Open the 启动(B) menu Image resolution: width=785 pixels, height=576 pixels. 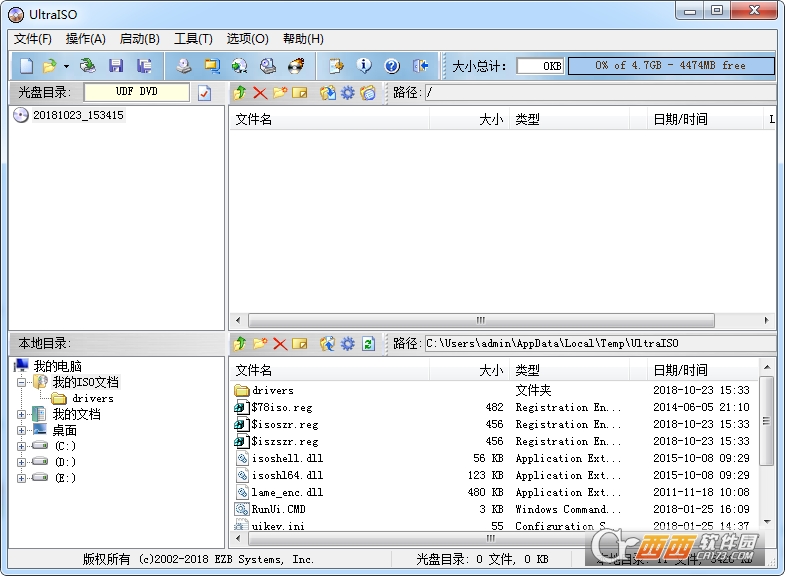pyautogui.click(x=140, y=39)
